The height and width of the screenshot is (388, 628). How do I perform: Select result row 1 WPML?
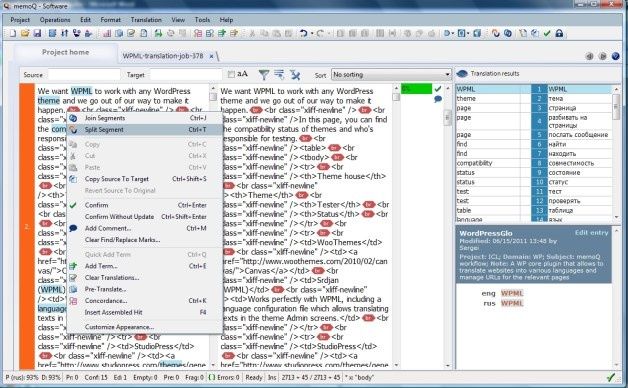(533, 89)
